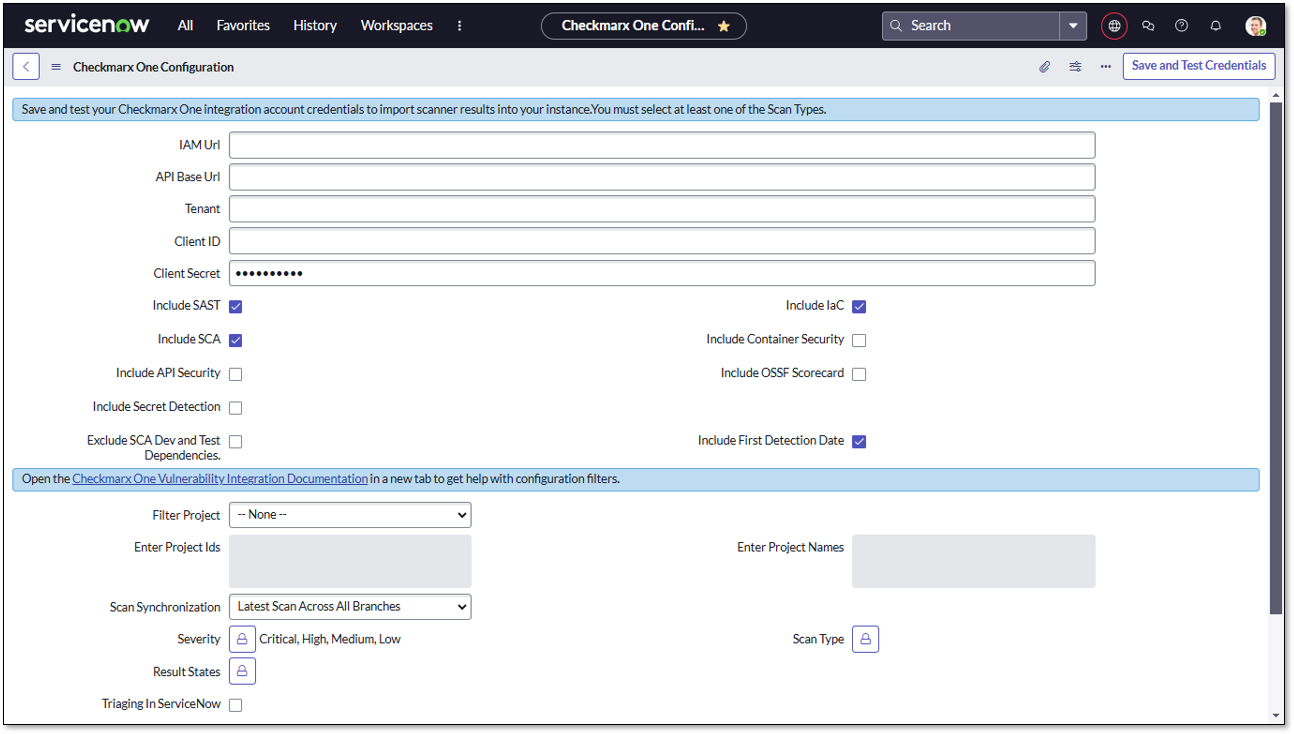Viewport: 1294px width, 734px height.
Task: Click the vertical scrollbar thumb
Action: click(x=1276, y=357)
